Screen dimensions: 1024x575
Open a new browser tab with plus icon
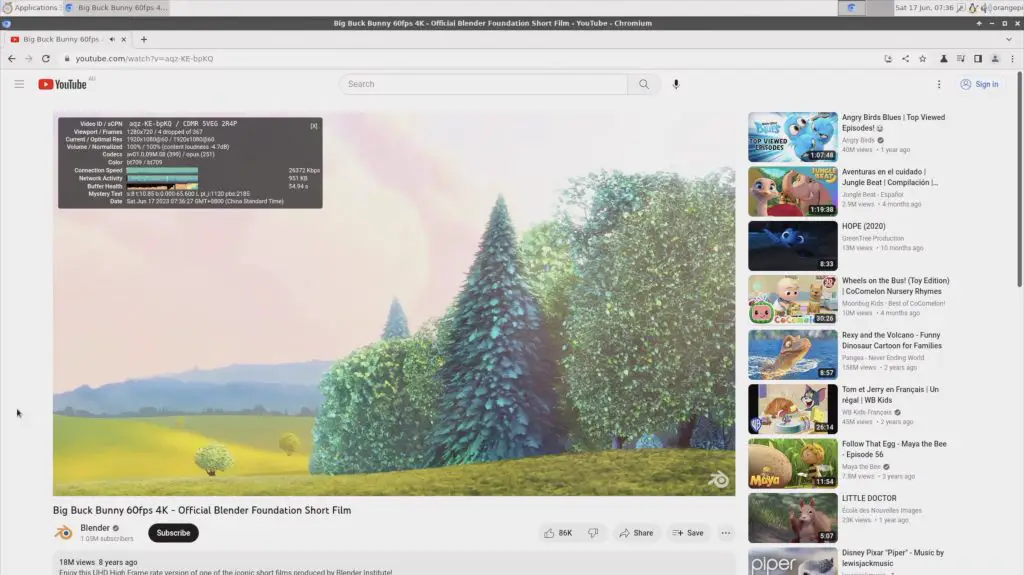pyautogui.click(x=144, y=39)
